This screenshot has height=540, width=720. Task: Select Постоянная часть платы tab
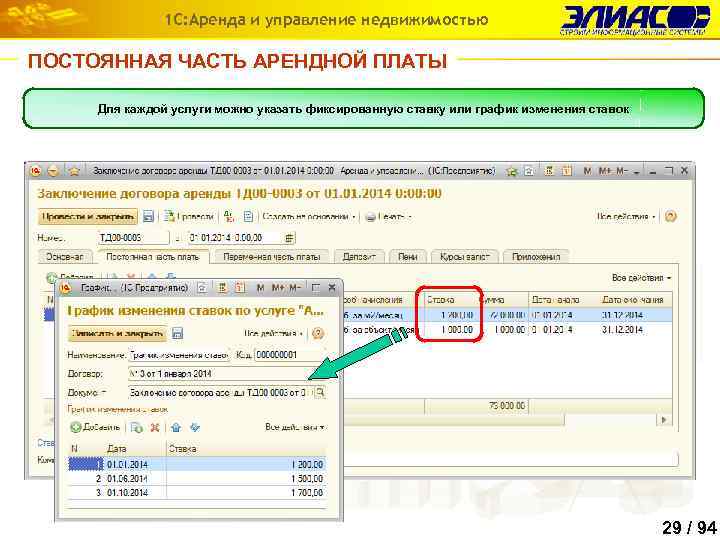click(153, 257)
